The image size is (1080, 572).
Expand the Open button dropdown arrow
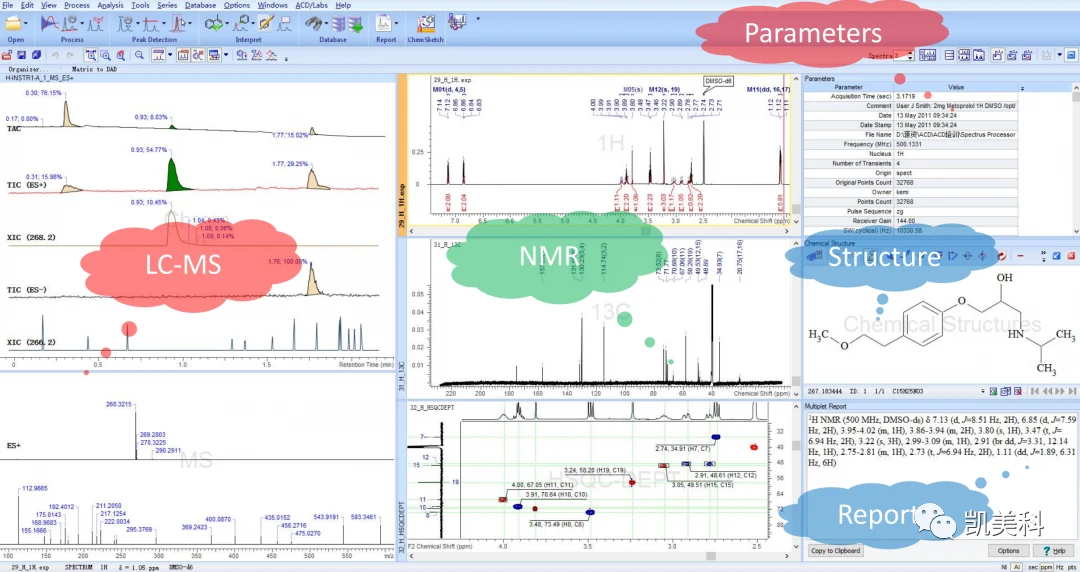coord(26,23)
